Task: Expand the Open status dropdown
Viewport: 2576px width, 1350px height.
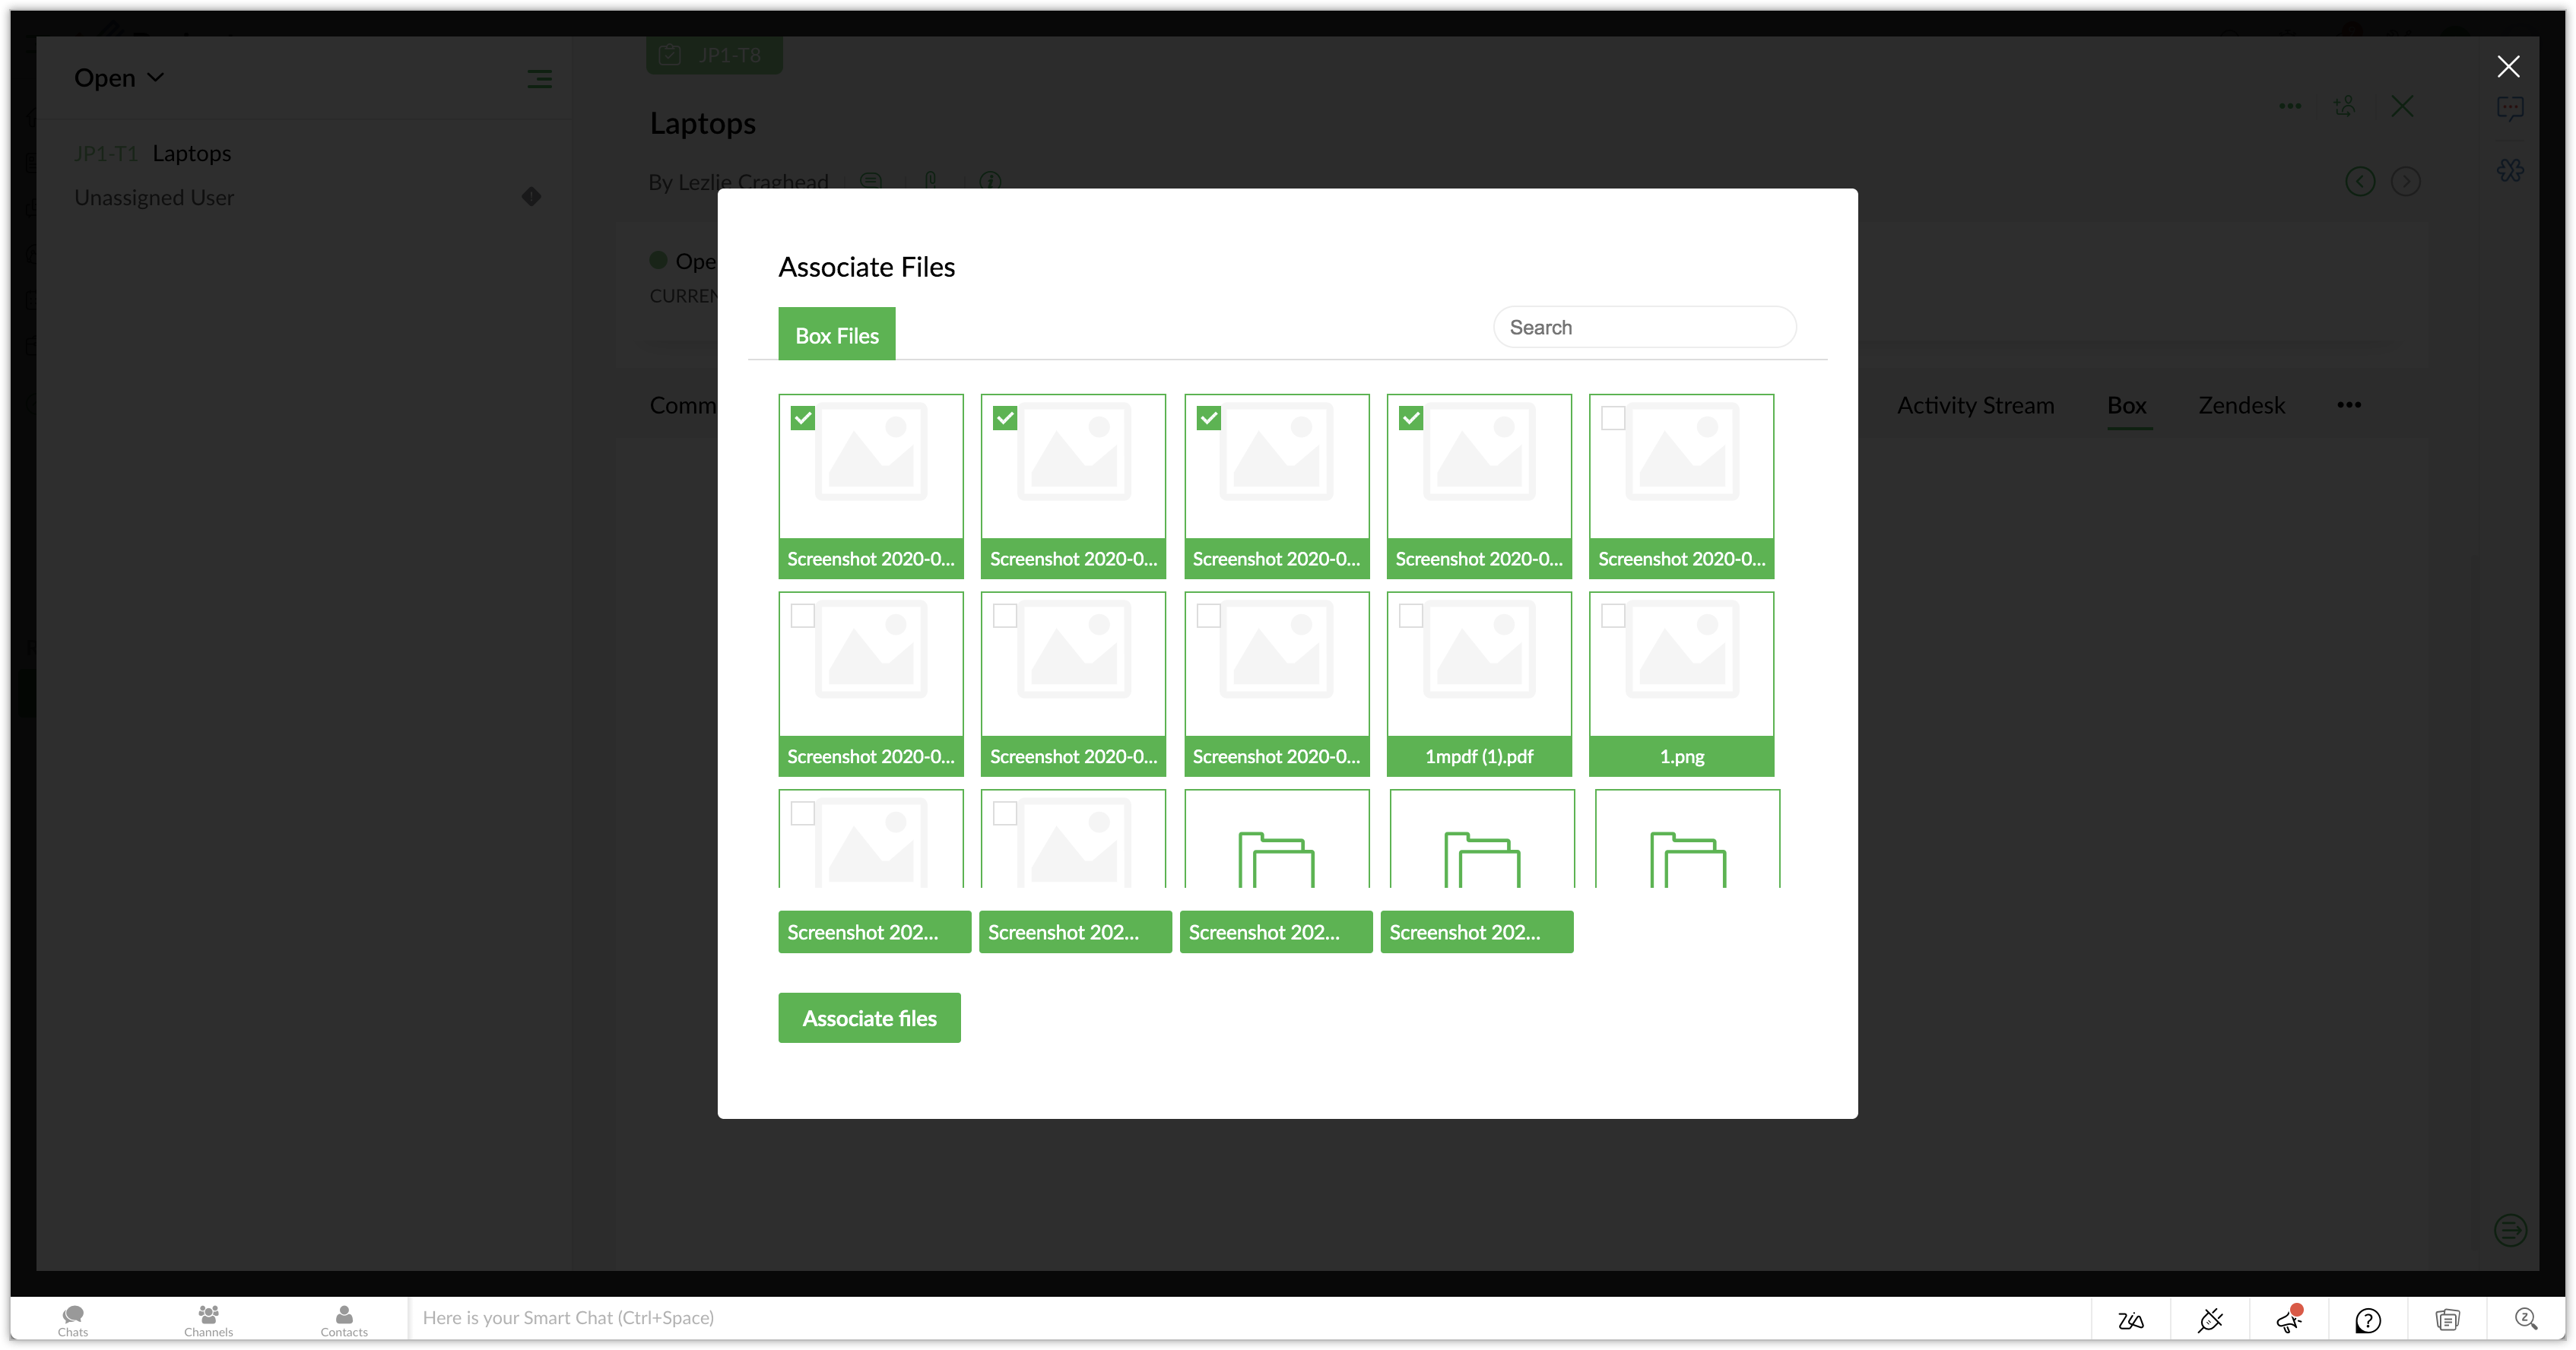Action: (x=118, y=78)
